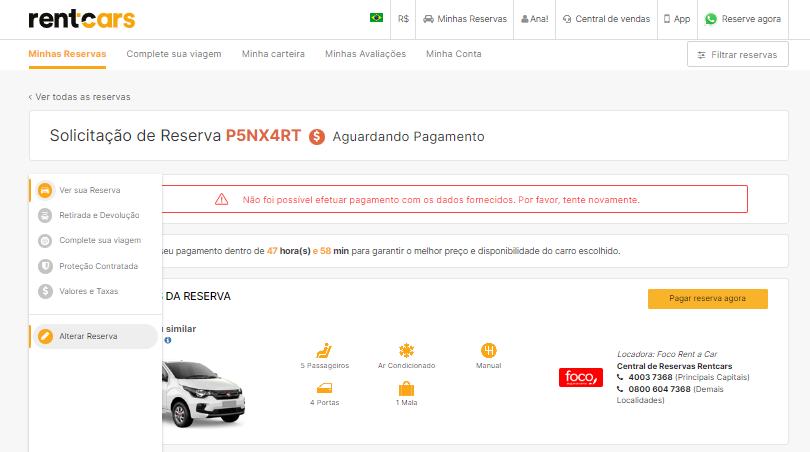Go to the Minha Conta tab
The width and height of the screenshot is (810, 452).
453,54
